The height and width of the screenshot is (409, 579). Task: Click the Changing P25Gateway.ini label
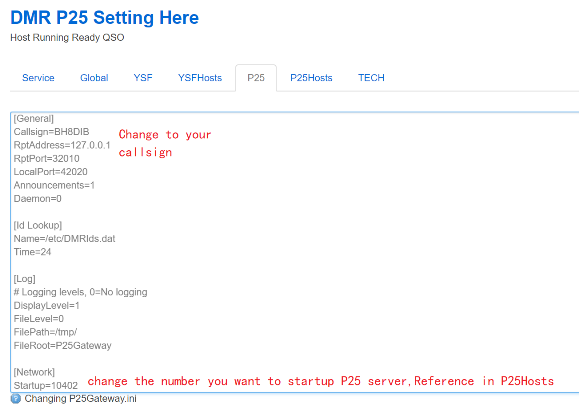80,399
